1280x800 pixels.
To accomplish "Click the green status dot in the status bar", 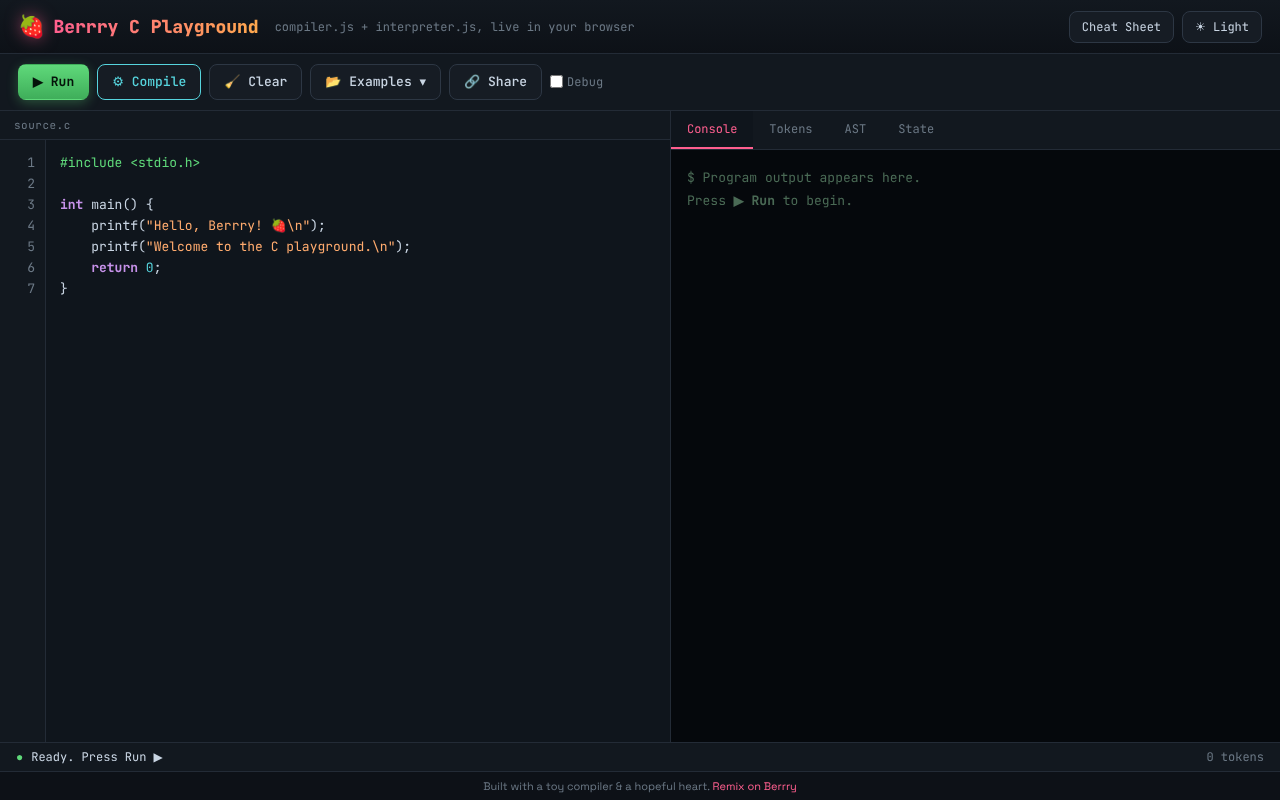I will pos(19,757).
